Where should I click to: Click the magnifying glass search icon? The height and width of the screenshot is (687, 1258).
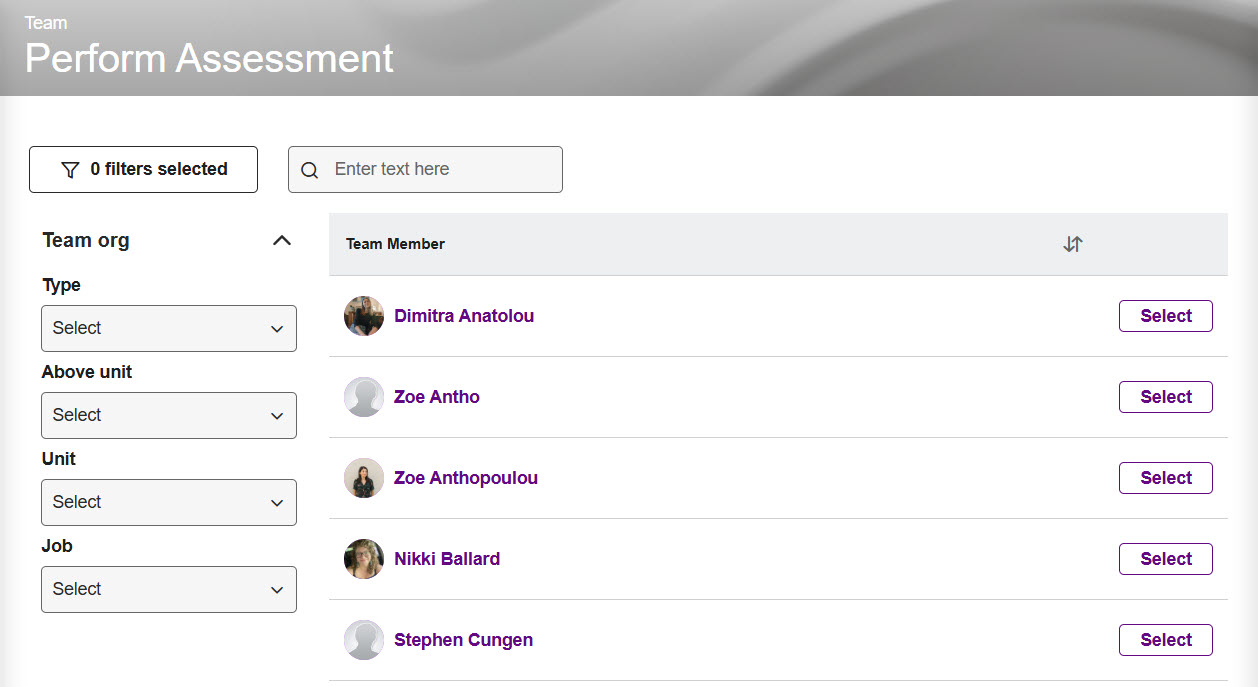[309, 169]
